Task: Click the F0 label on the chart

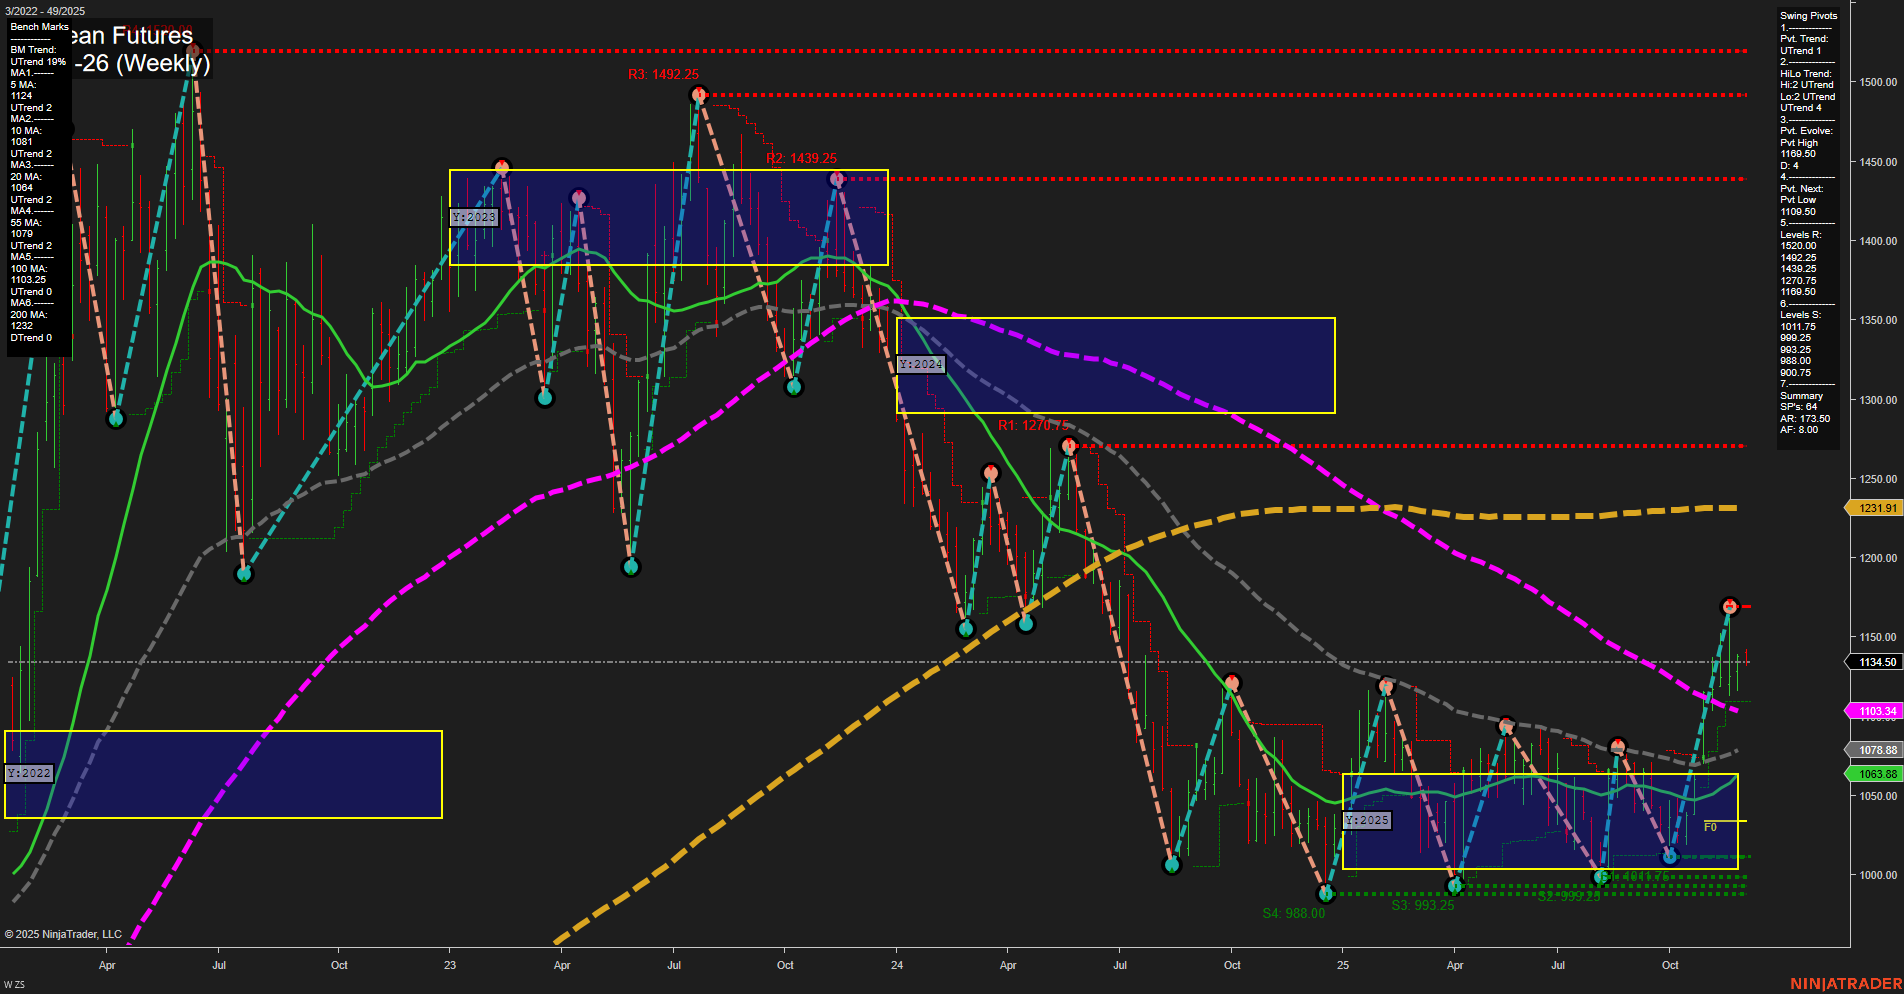Action: point(1711,825)
